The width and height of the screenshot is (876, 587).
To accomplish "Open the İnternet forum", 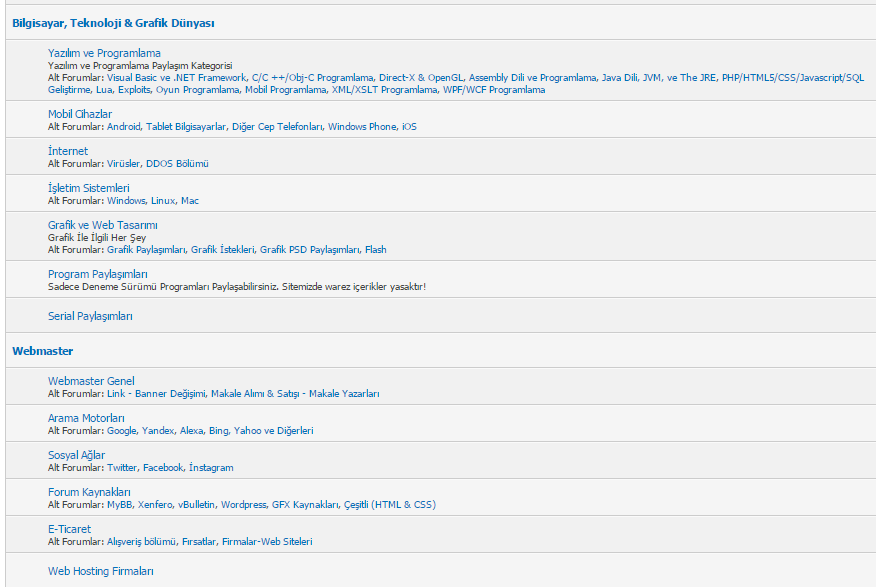I will tap(68, 151).
